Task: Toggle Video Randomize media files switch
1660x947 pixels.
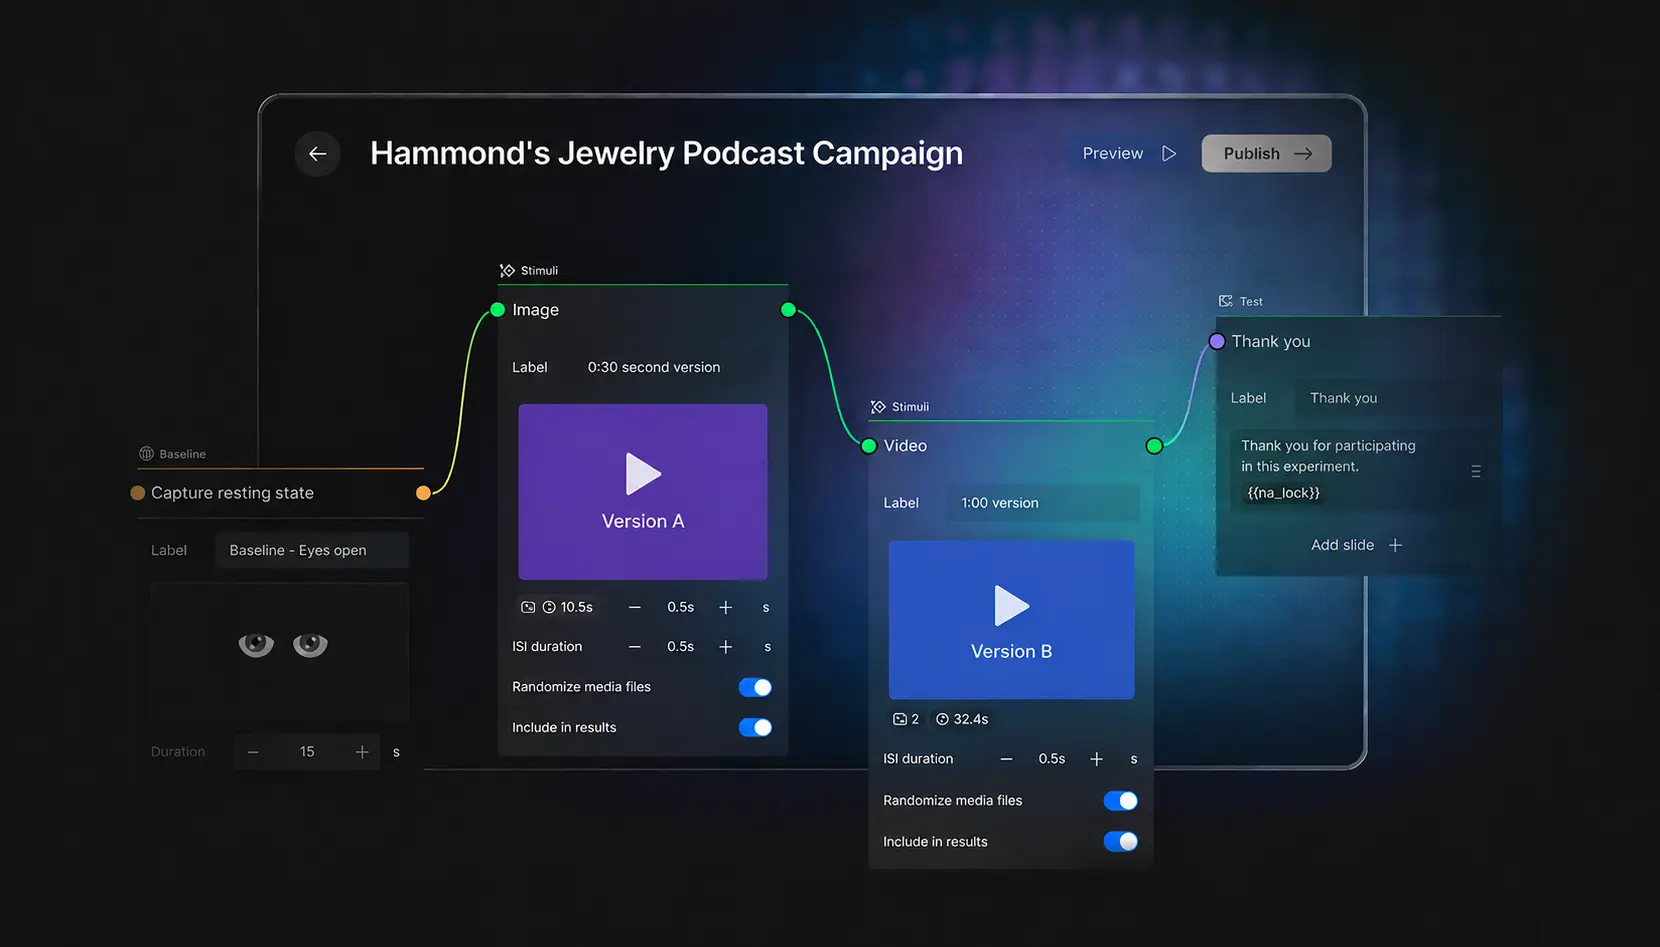Action: point(1121,801)
